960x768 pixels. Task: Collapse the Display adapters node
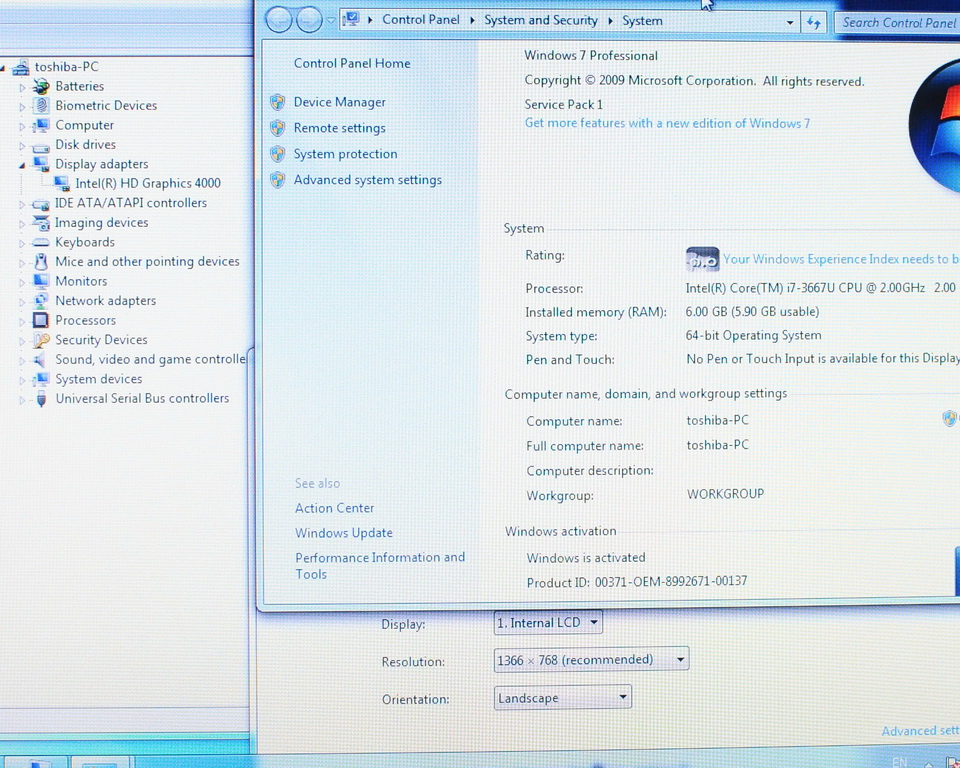[x=23, y=165]
